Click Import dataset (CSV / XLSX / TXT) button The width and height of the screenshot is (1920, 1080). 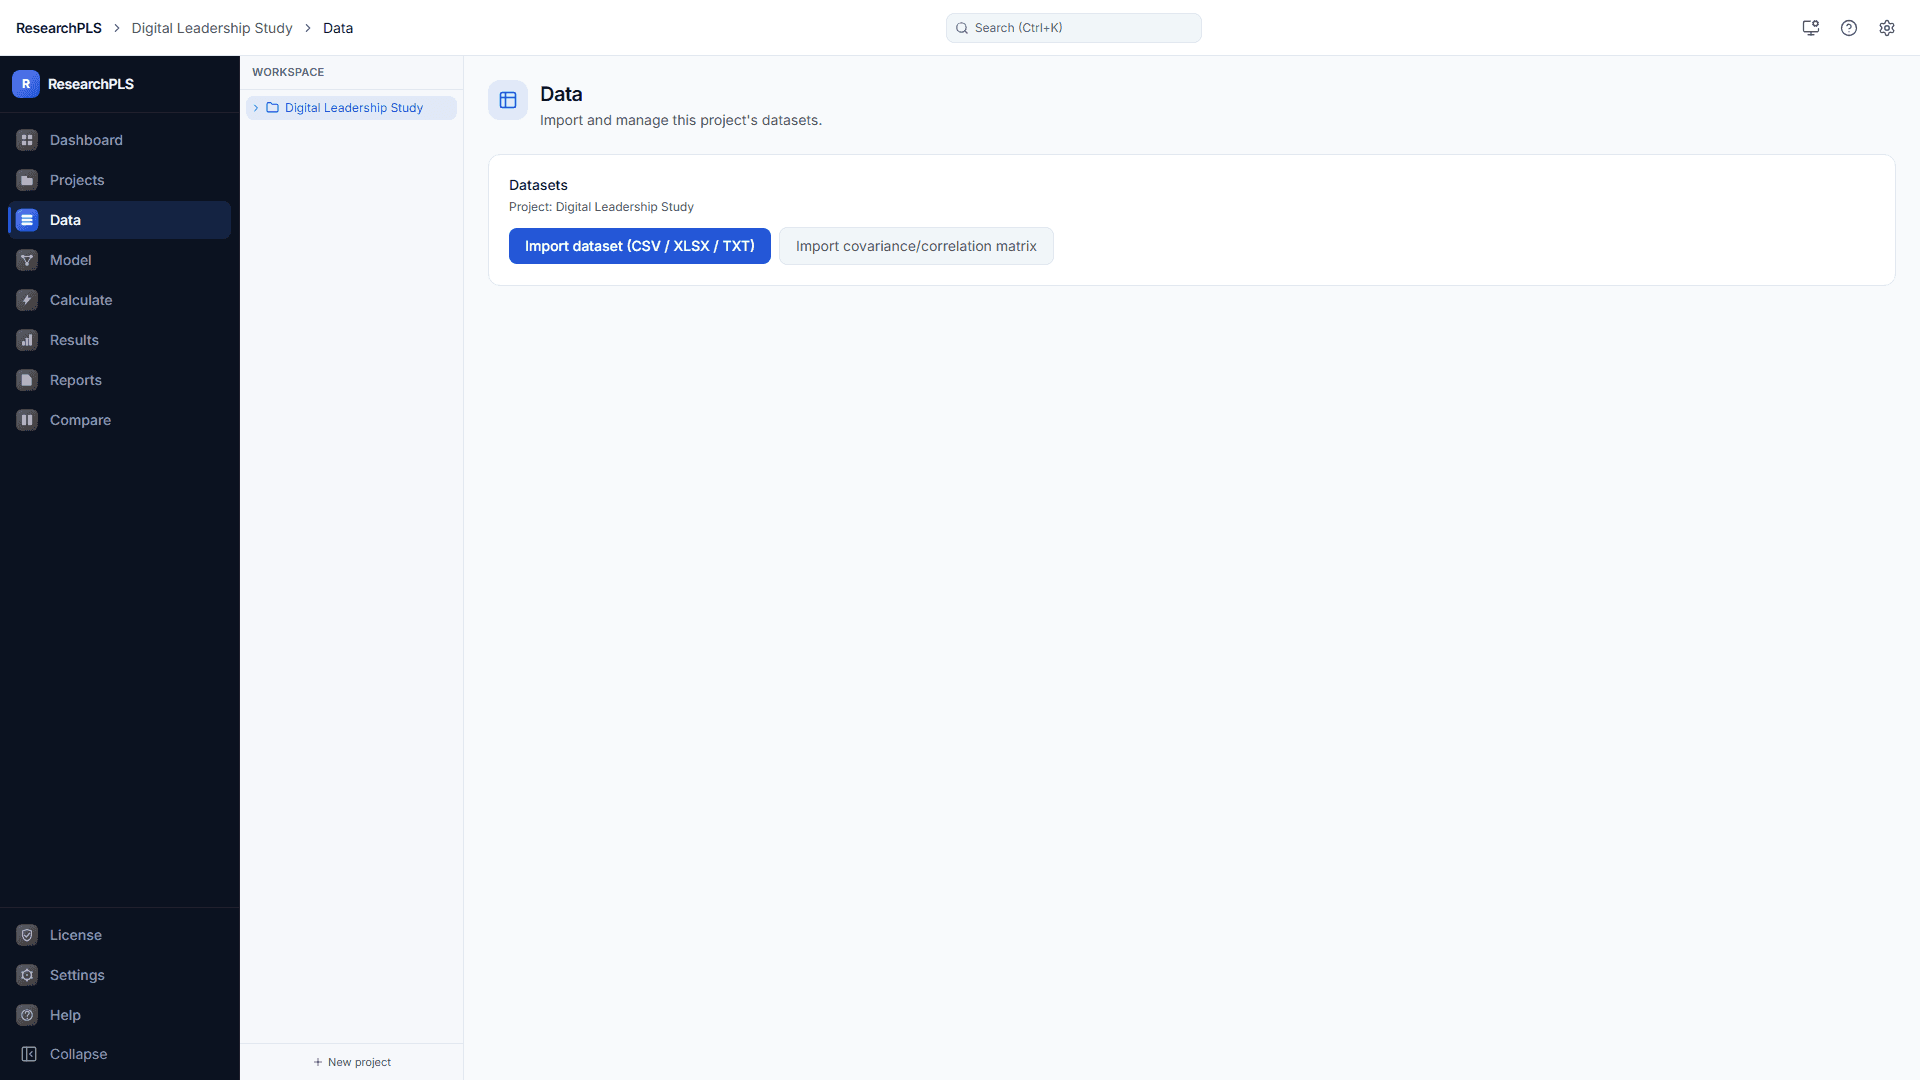point(640,246)
